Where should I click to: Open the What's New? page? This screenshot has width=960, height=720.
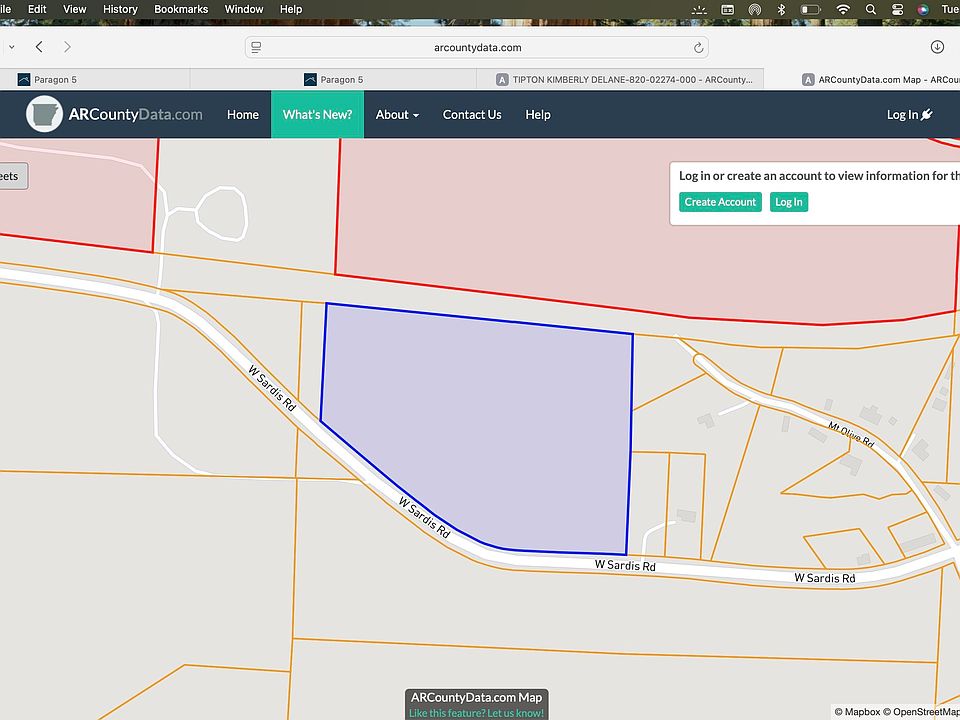(317, 114)
